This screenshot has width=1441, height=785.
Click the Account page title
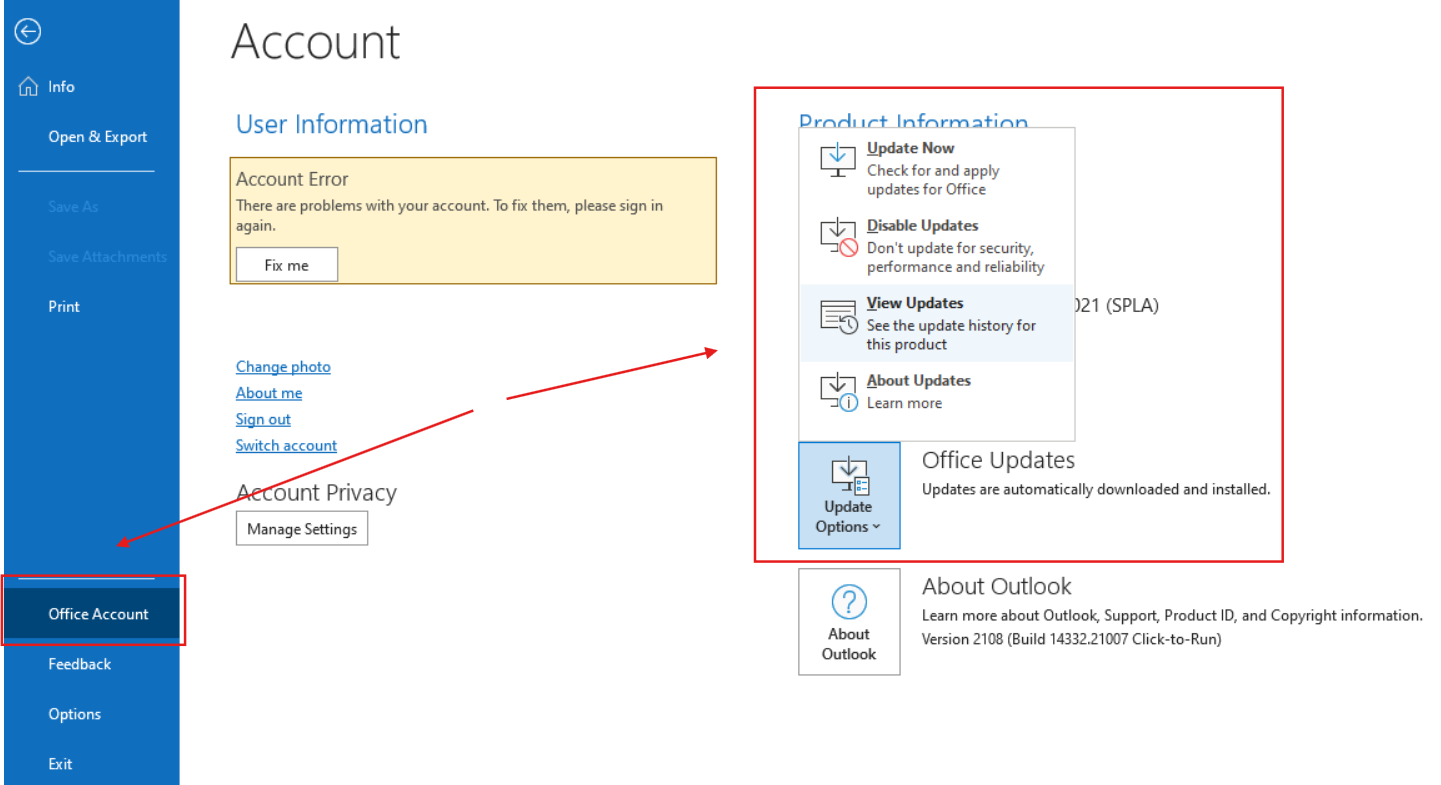click(x=316, y=41)
